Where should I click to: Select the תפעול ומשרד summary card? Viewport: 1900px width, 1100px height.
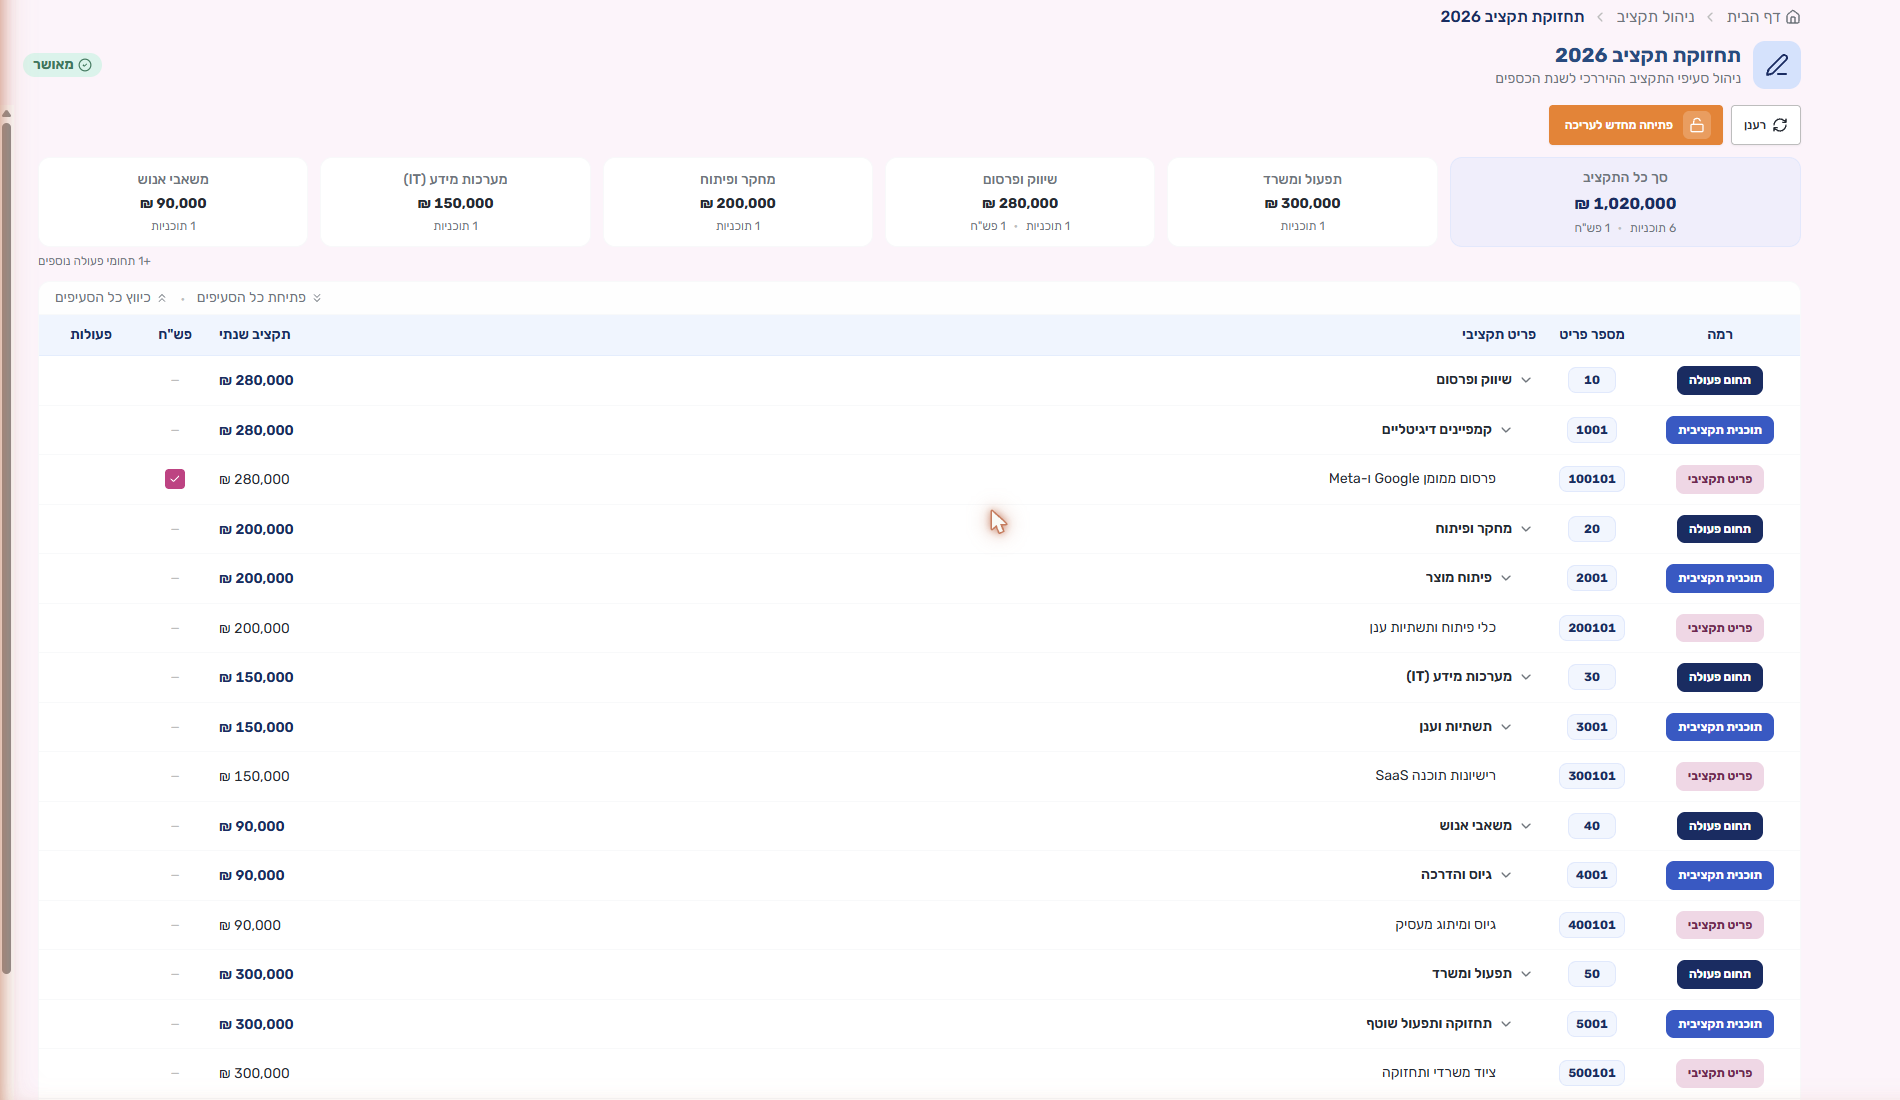(1302, 202)
